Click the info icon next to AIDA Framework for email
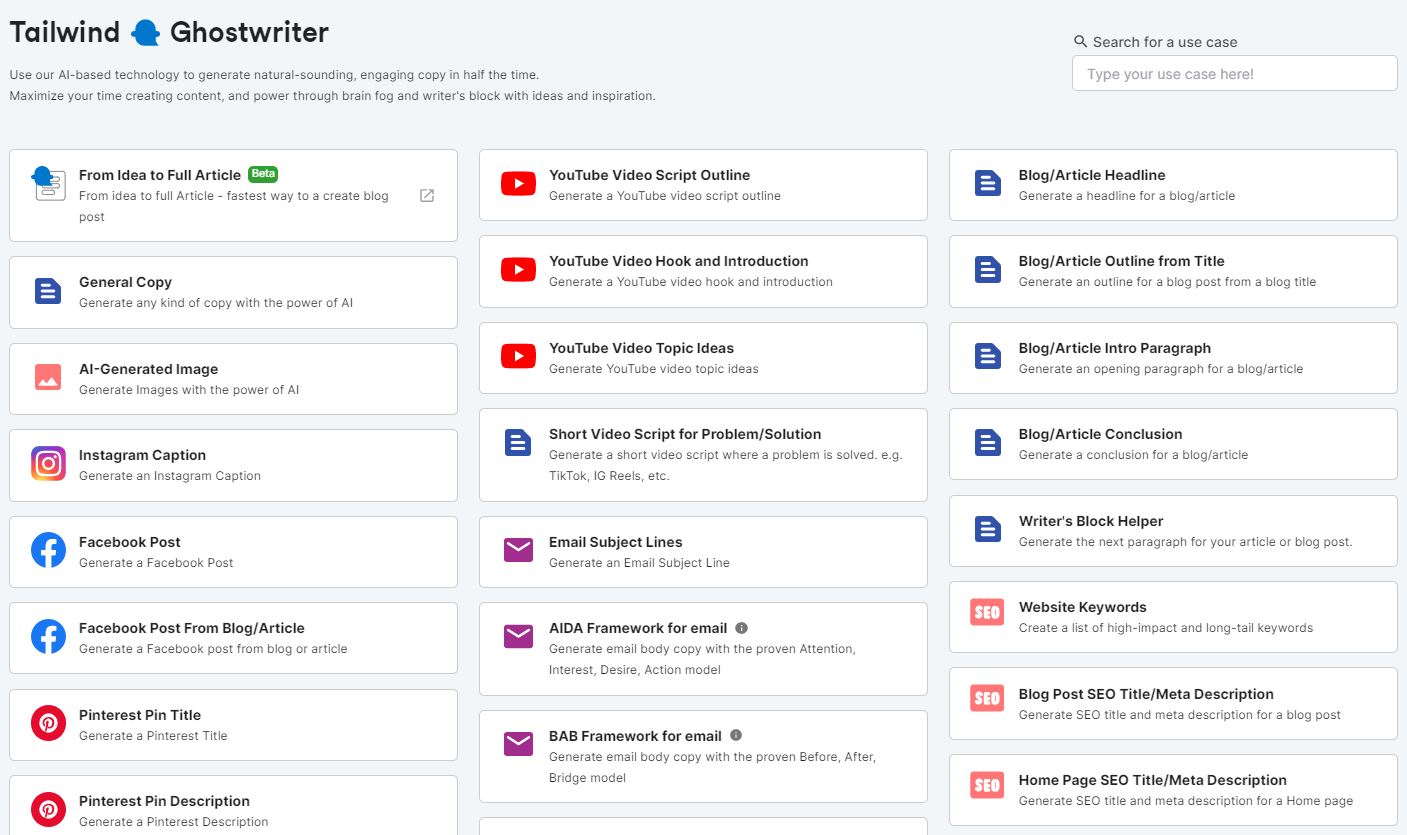 tap(741, 628)
